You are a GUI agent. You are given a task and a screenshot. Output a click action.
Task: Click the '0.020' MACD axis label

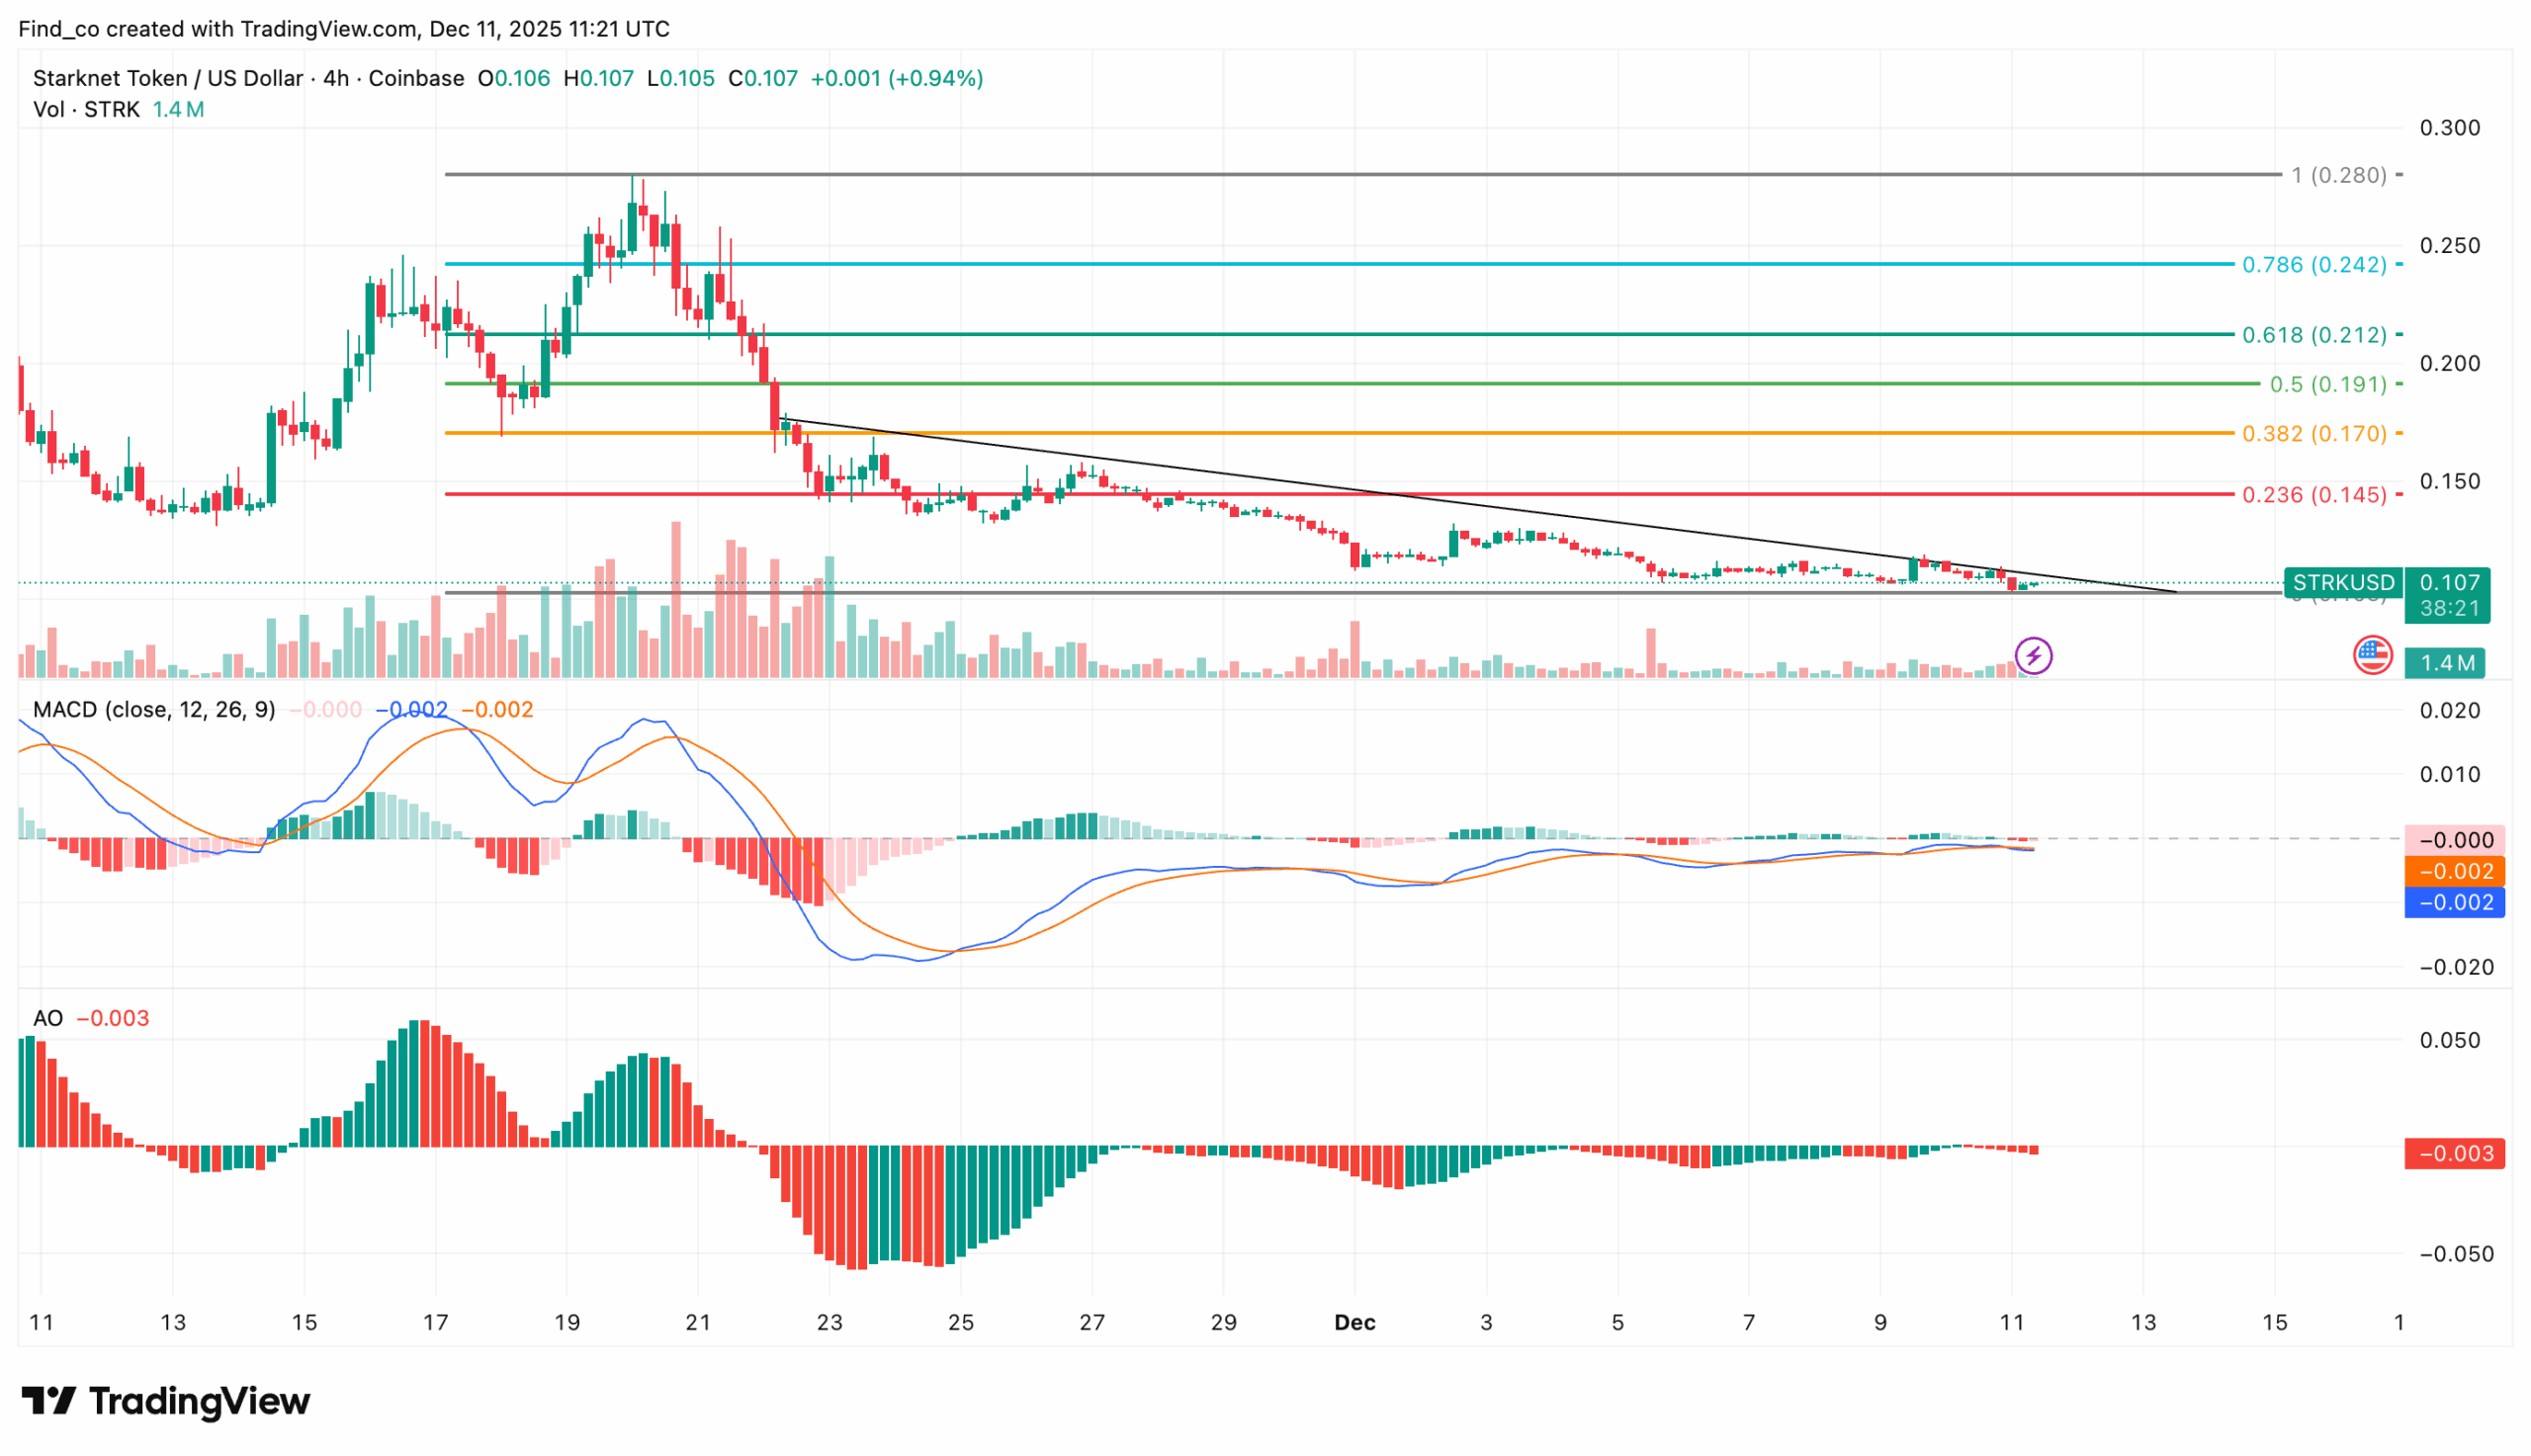tap(2449, 711)
